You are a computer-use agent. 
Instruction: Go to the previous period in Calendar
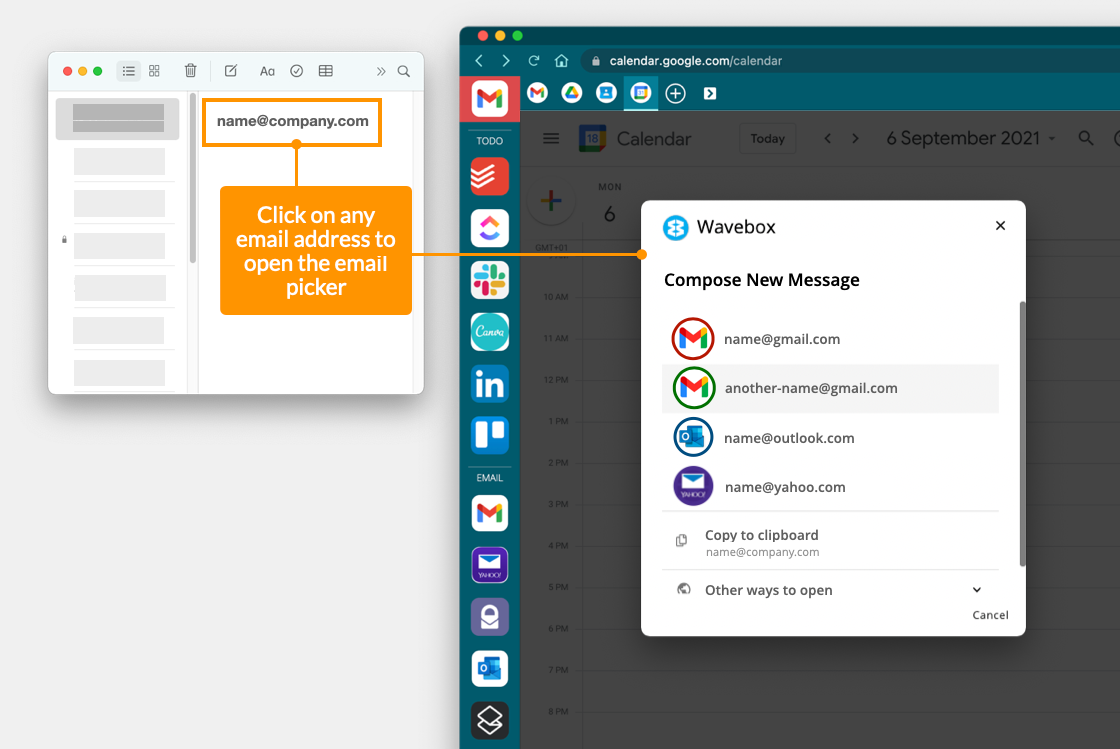[x=827, y=139]
